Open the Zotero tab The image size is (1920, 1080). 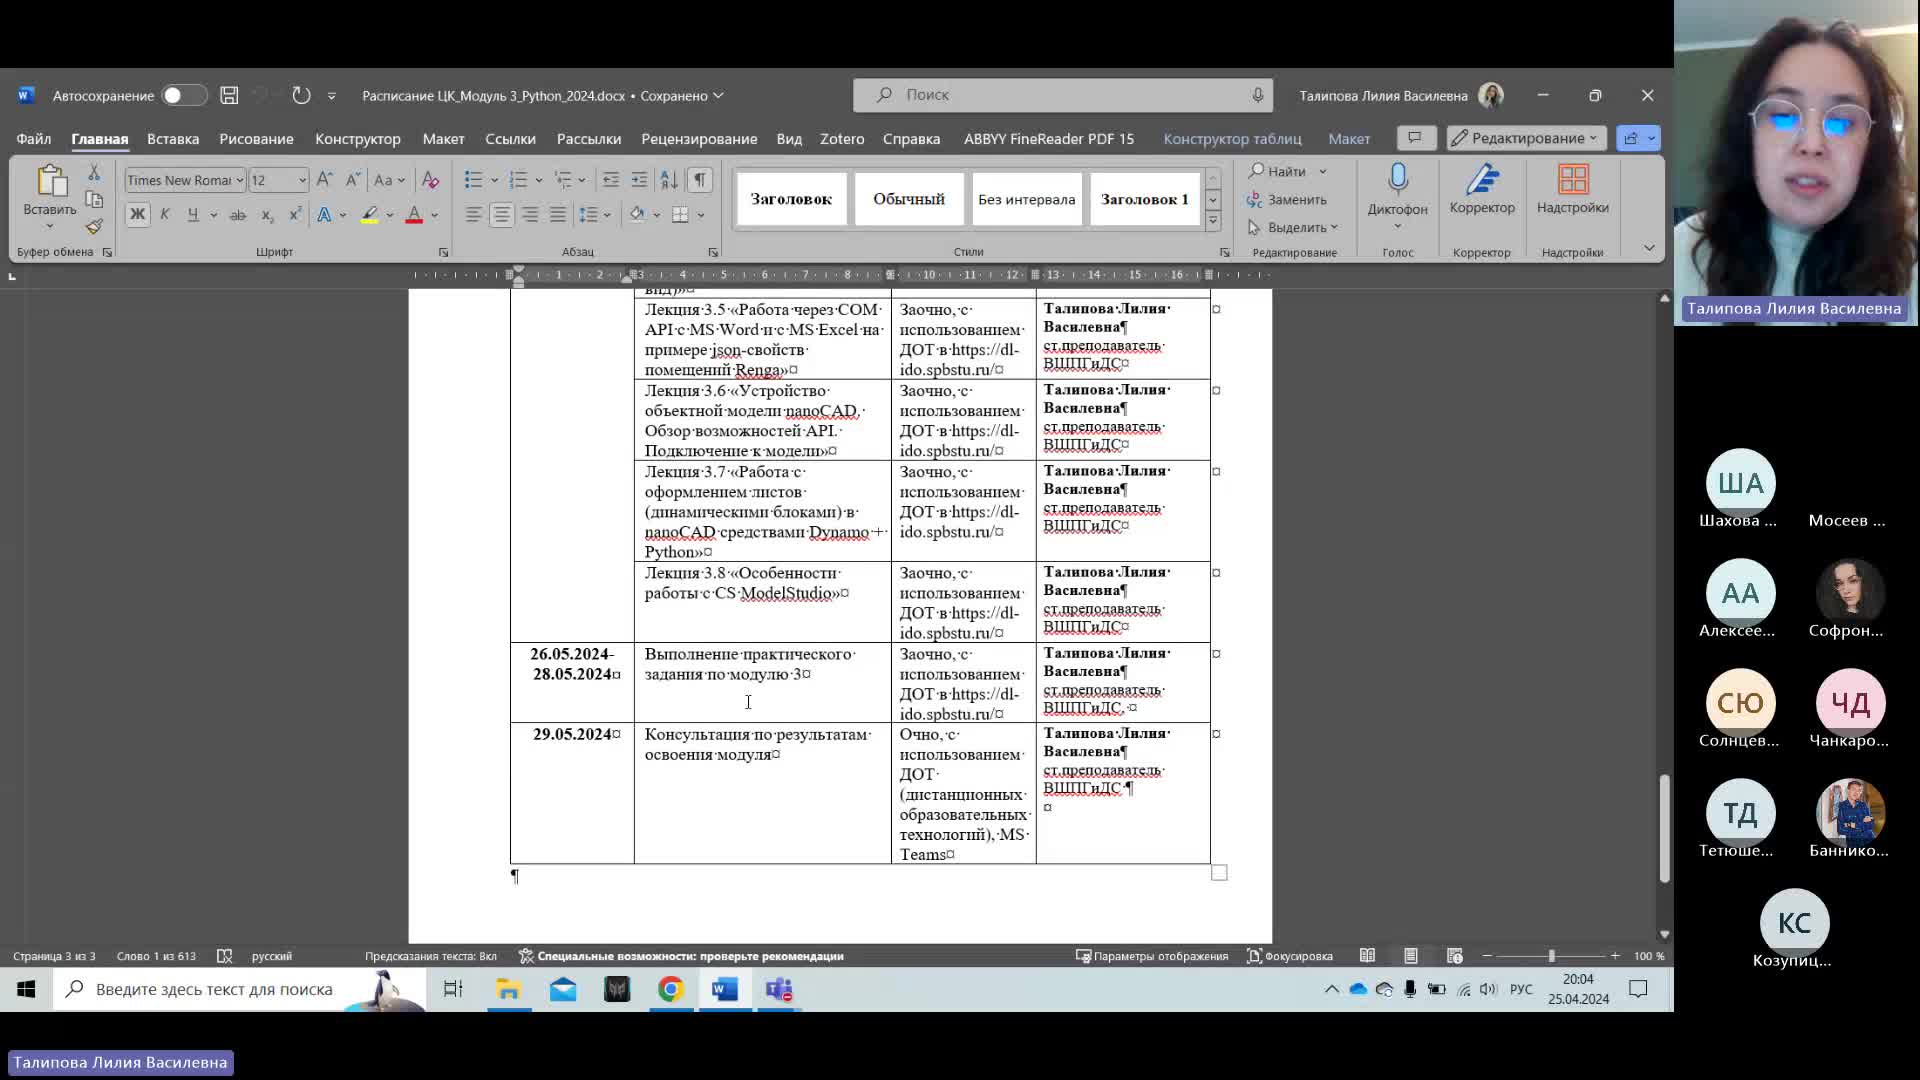842,139
